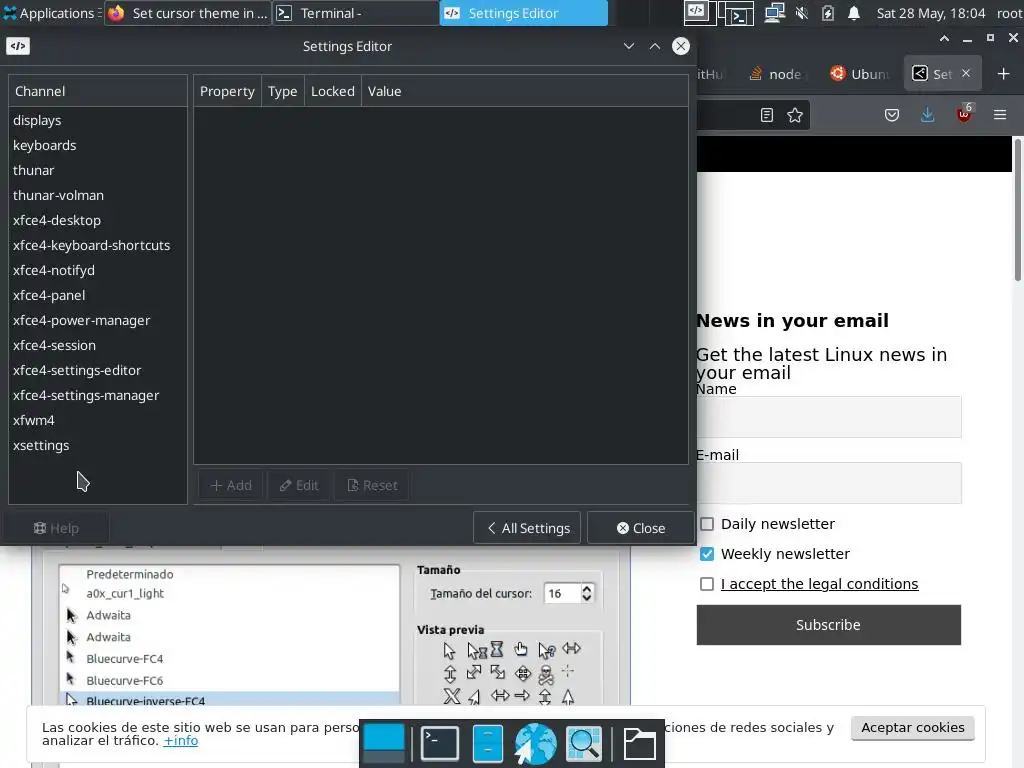
Task: Click the Edit property button
Action: [x=299, y=485]
